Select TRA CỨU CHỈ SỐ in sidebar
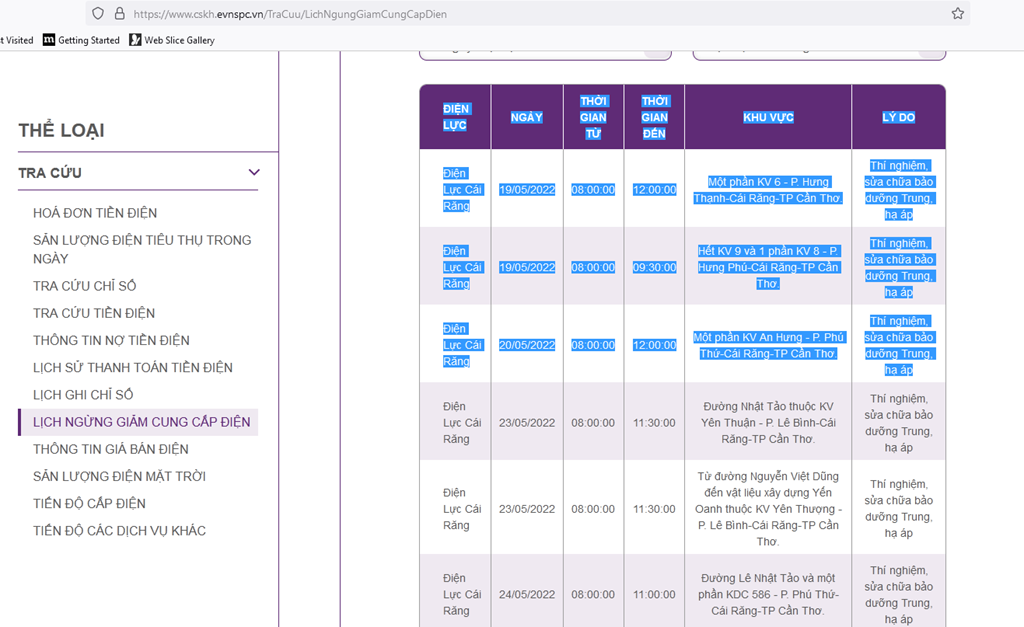 [84, 286]
